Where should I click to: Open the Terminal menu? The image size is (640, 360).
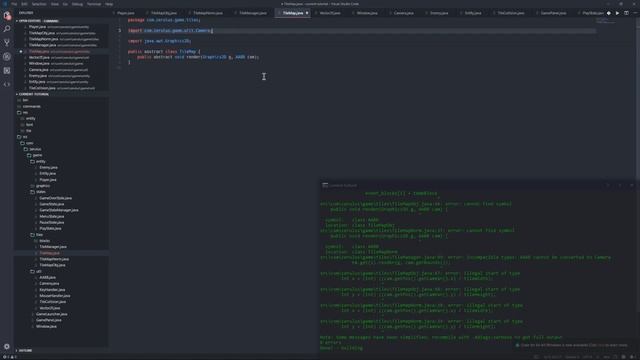pyautogui.click(x=94, y=4)
